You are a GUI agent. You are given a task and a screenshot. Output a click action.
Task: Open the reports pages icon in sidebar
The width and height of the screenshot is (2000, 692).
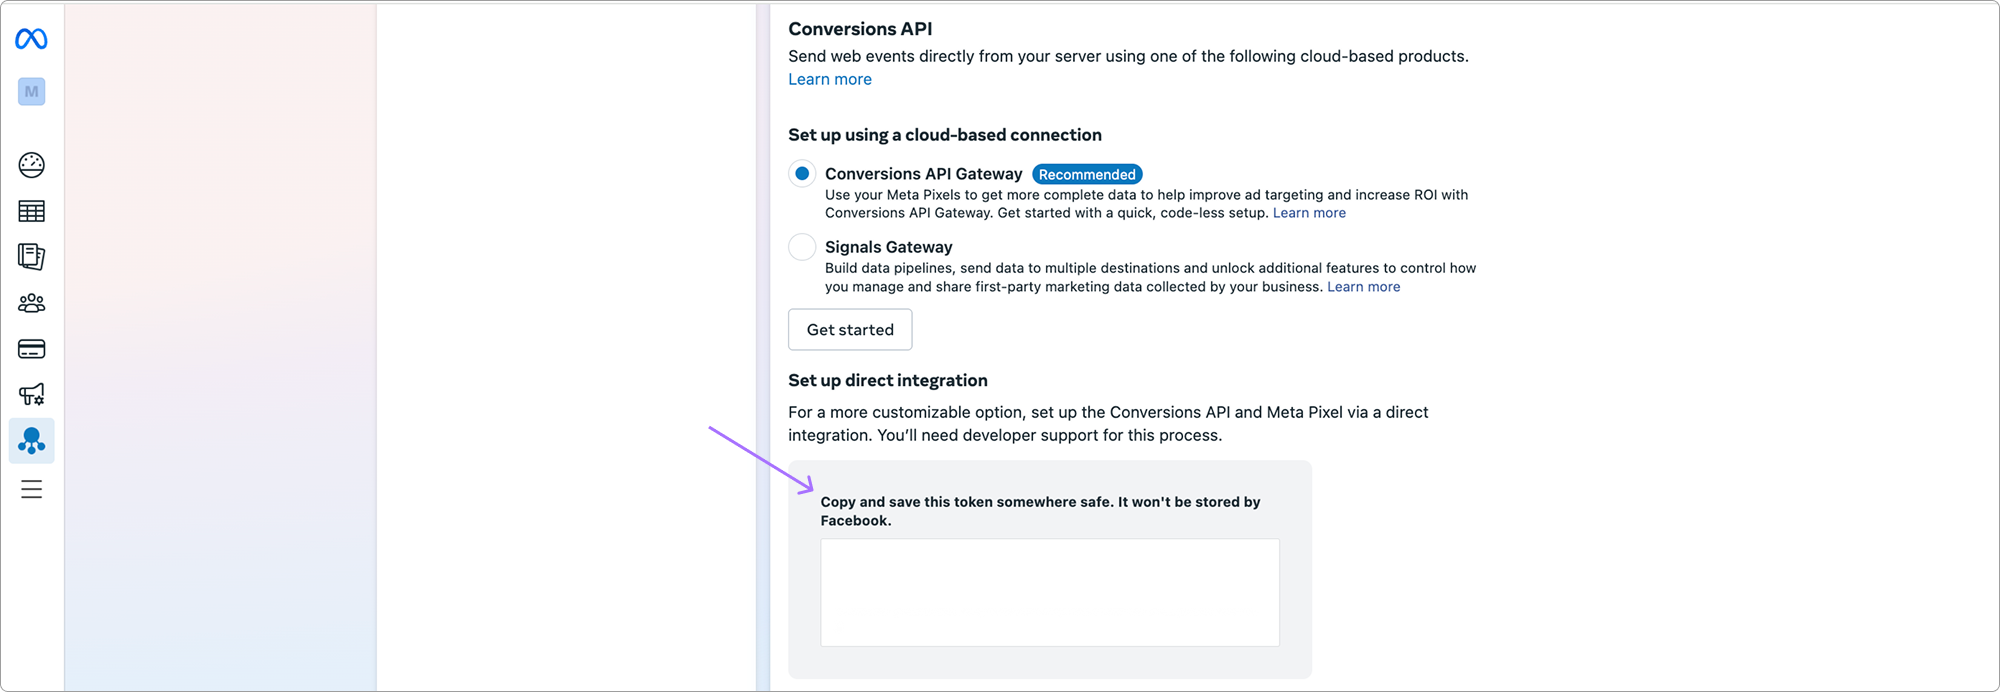click(32, 257)
